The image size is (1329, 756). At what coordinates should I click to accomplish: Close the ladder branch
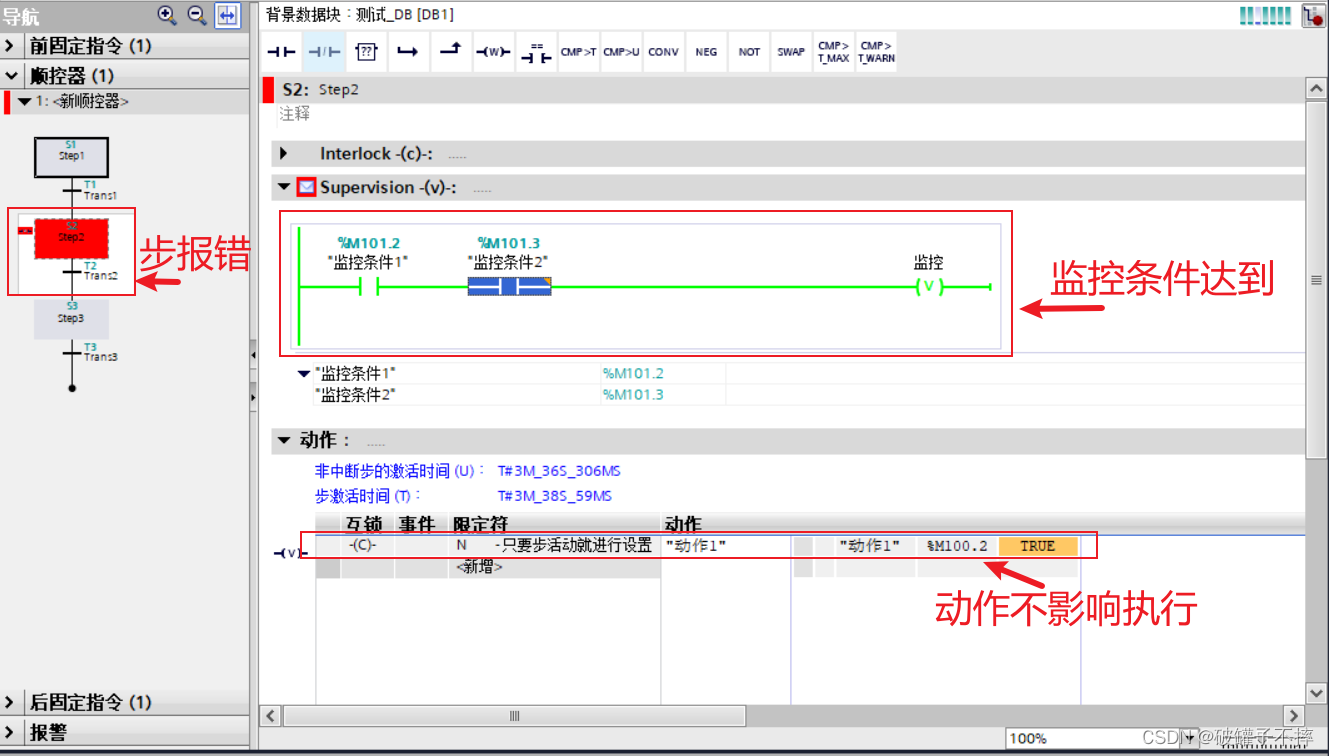[450, 52]
